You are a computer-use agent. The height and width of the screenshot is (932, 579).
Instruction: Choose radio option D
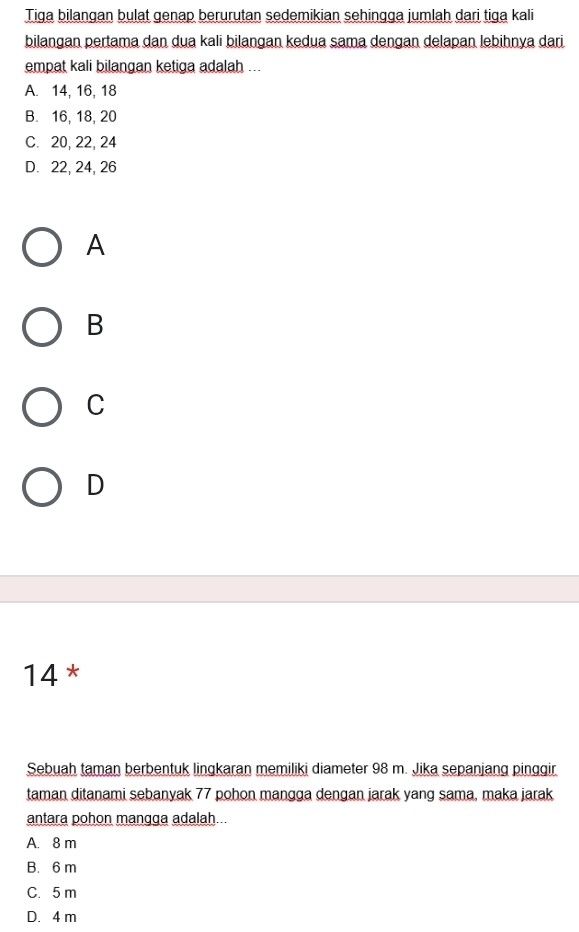point(42,487)
